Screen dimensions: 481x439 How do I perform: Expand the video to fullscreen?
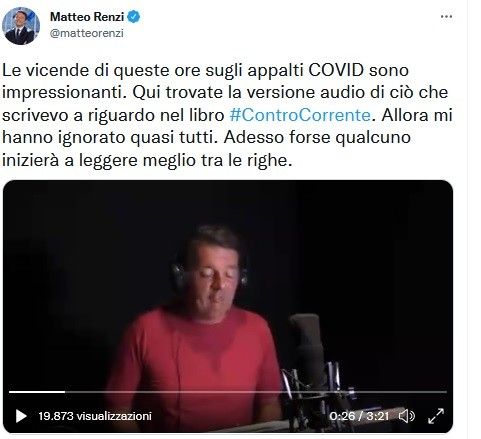click(436, 416)
